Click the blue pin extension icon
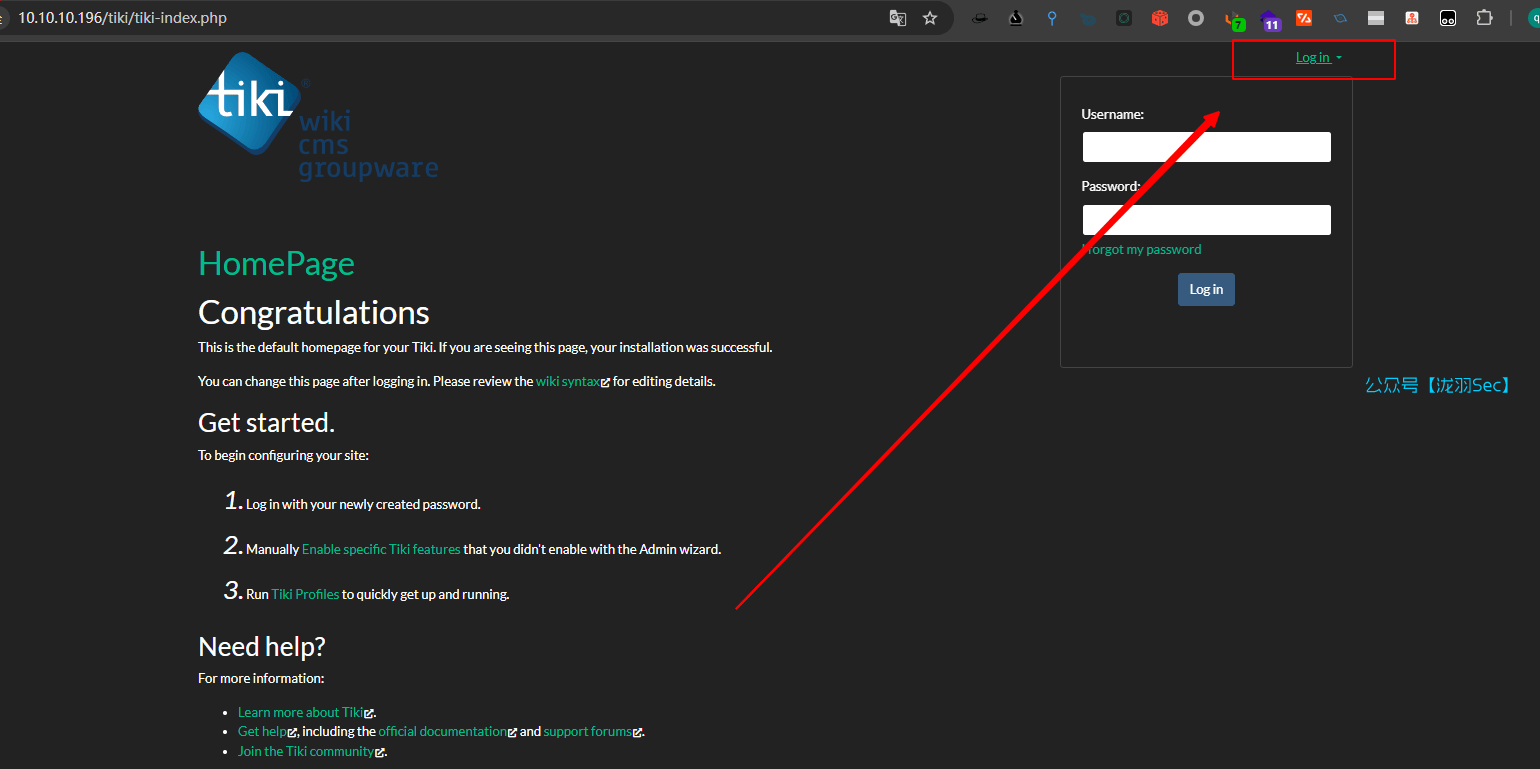This screenshot has width=1540, height=769. pos(1052,18)
